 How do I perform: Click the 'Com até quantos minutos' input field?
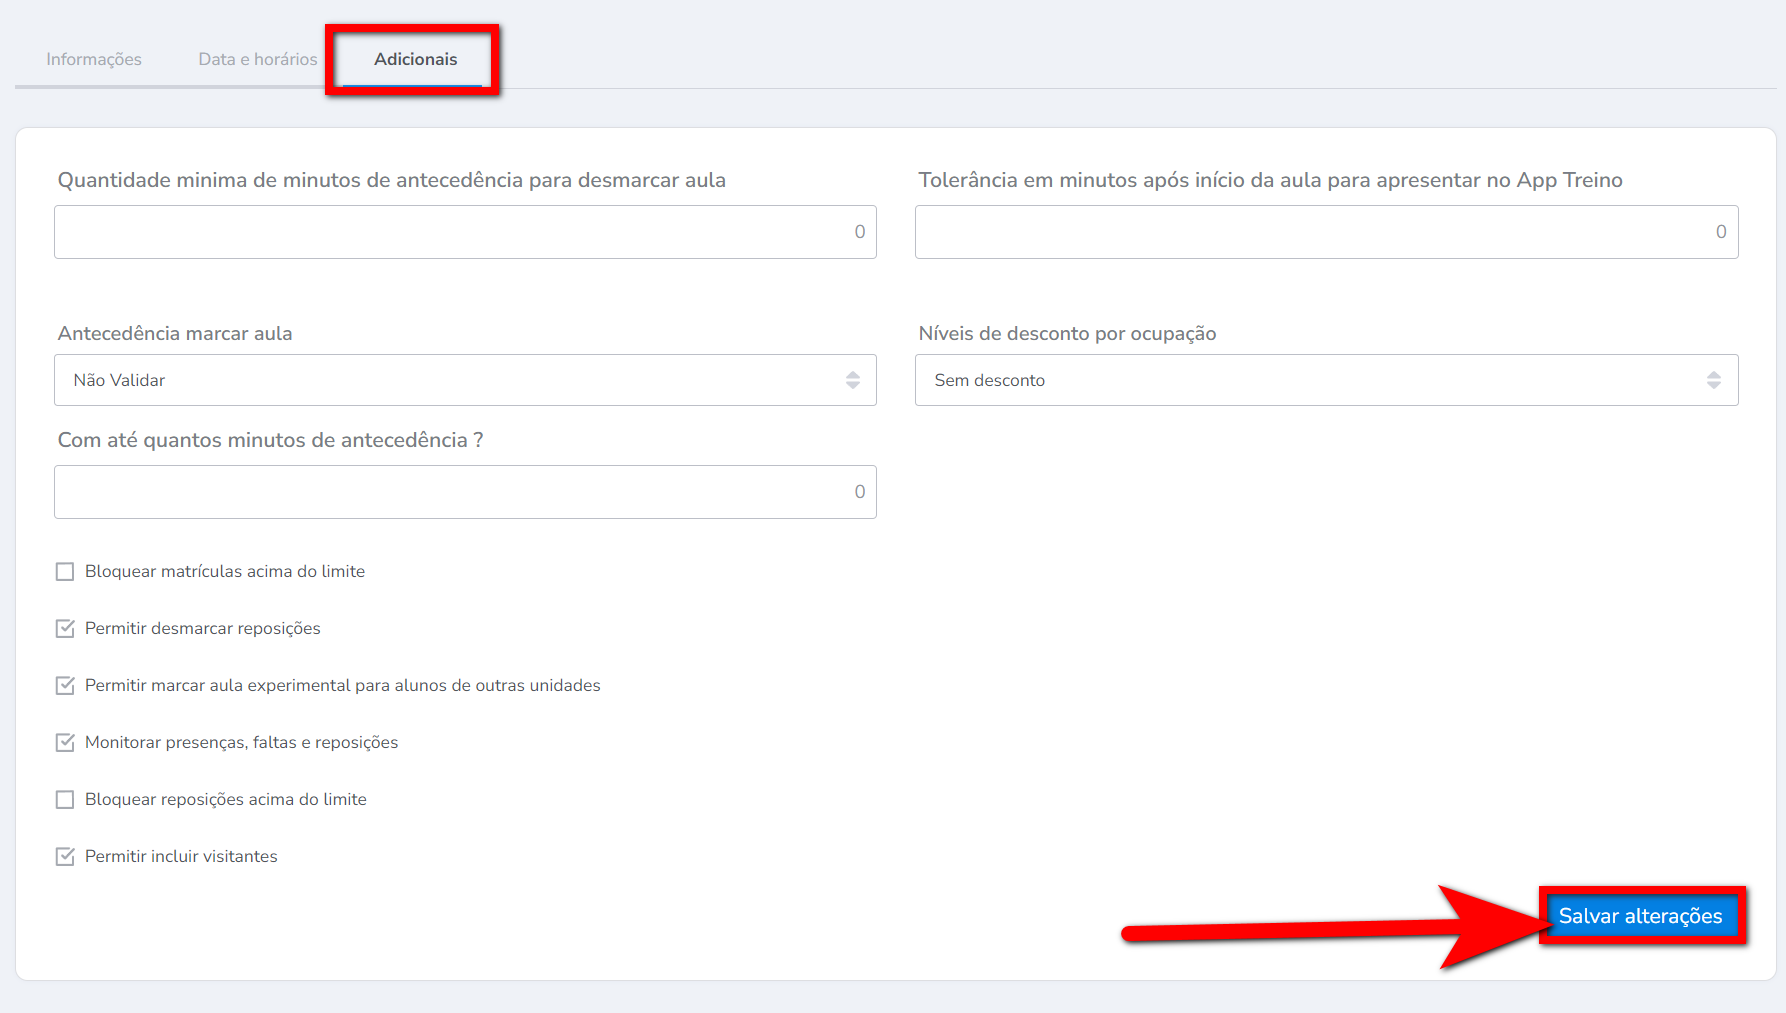click(465, 492)
